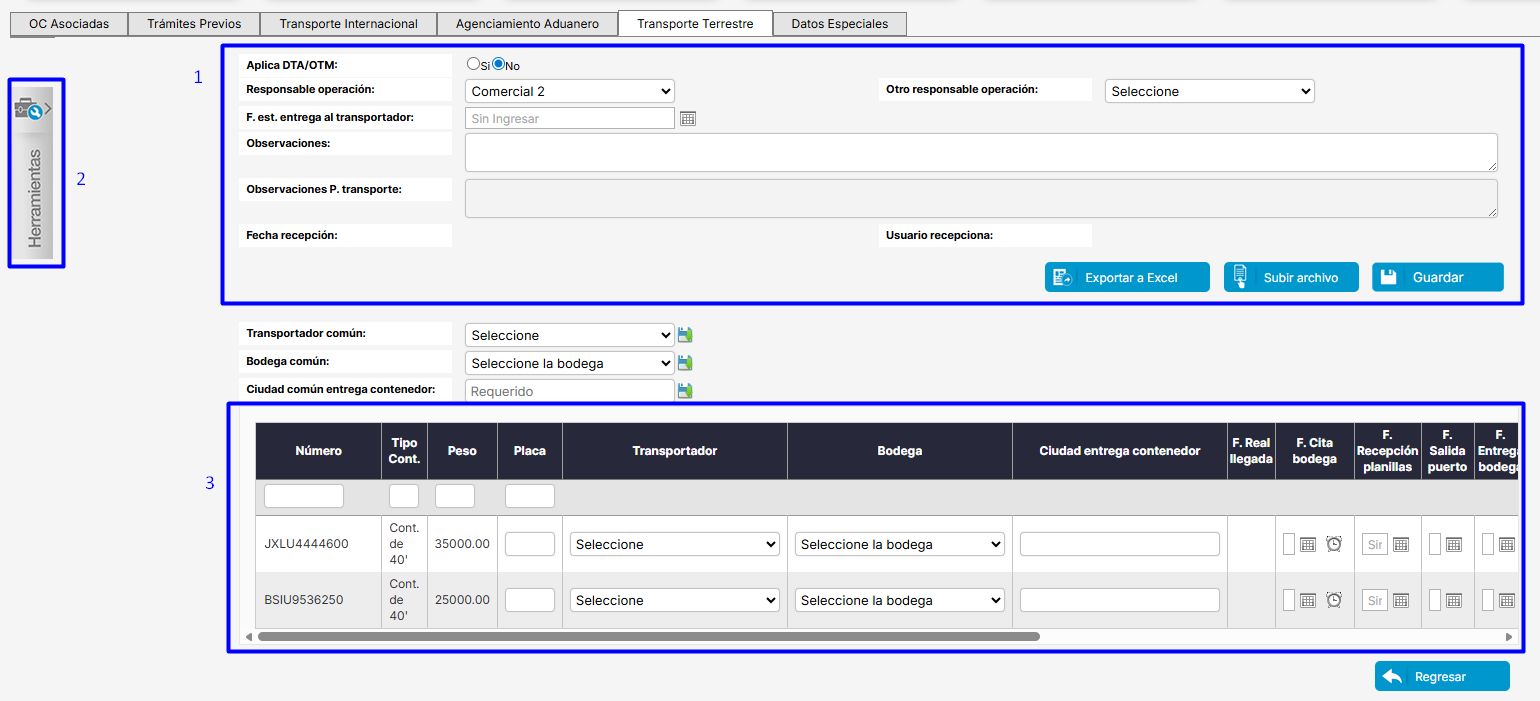Open Responsable operación dropdown

(570, 91)
